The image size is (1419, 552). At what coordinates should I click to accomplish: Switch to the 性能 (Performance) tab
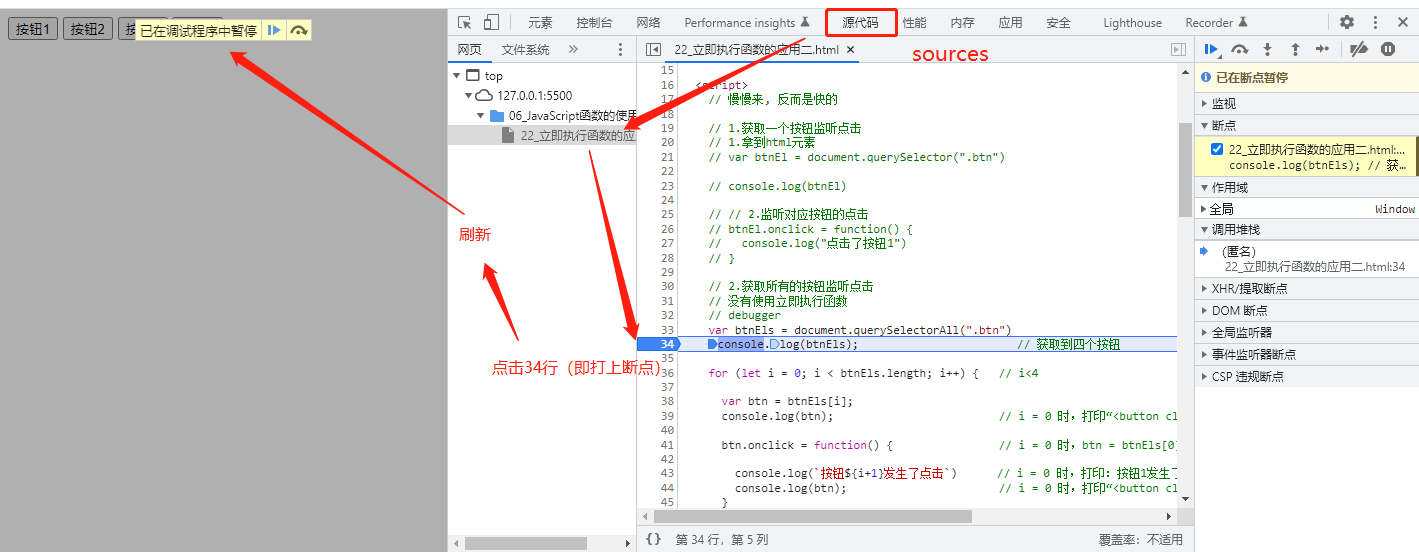(x=914, y=22)
